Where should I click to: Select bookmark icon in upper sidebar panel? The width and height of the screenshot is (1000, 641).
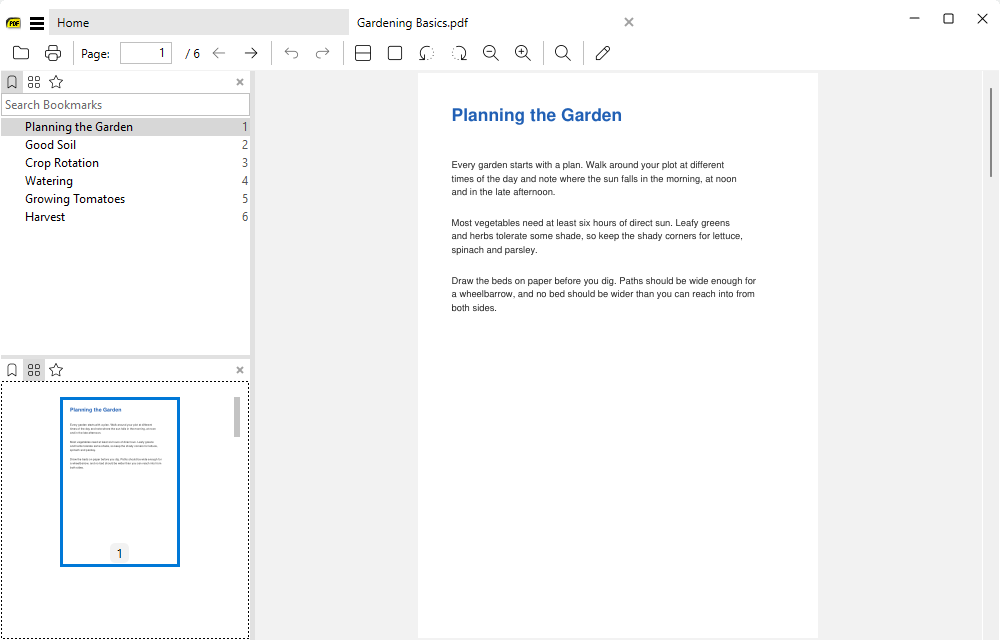[12, 82]
